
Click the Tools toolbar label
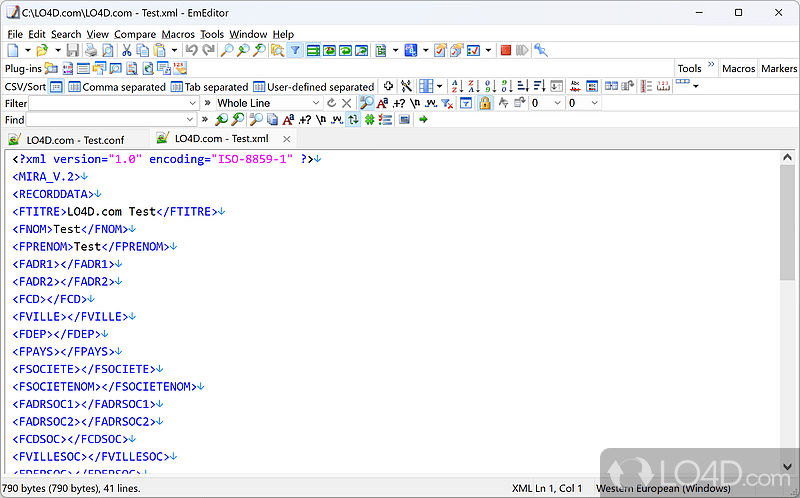coord(689,68)
